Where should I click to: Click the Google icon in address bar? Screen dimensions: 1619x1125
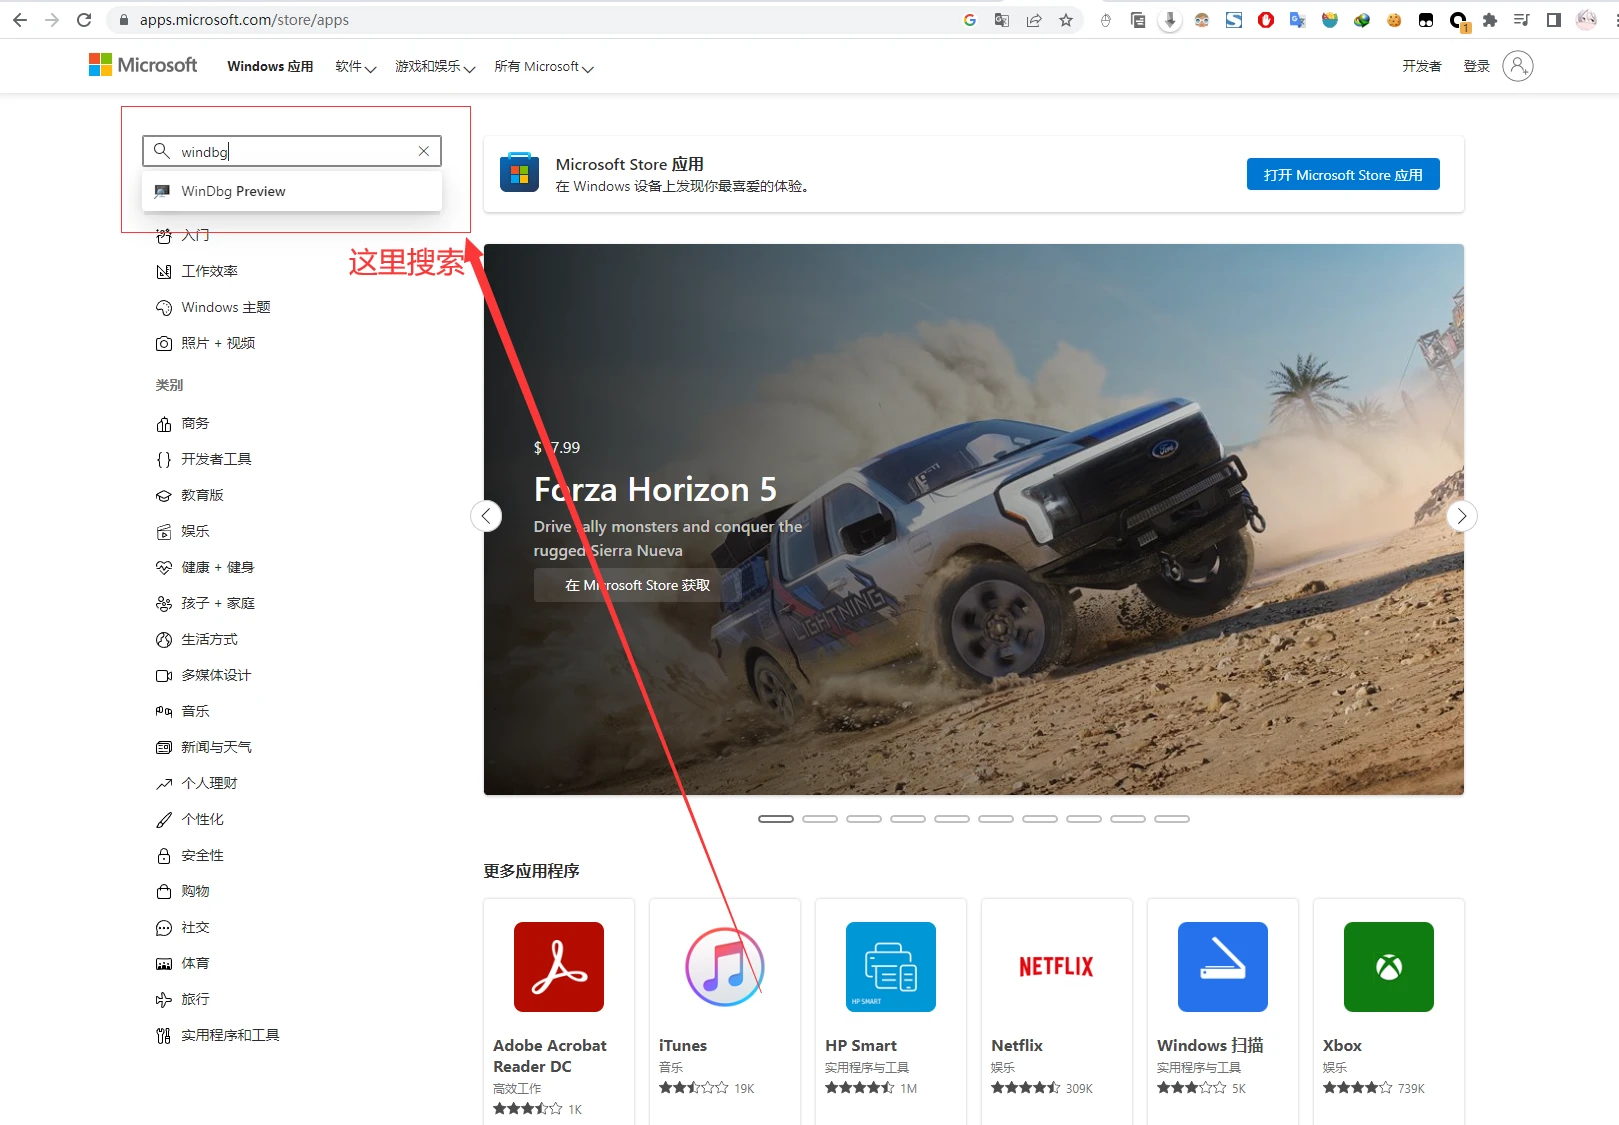pyautogui.click(x=969, y=20)
